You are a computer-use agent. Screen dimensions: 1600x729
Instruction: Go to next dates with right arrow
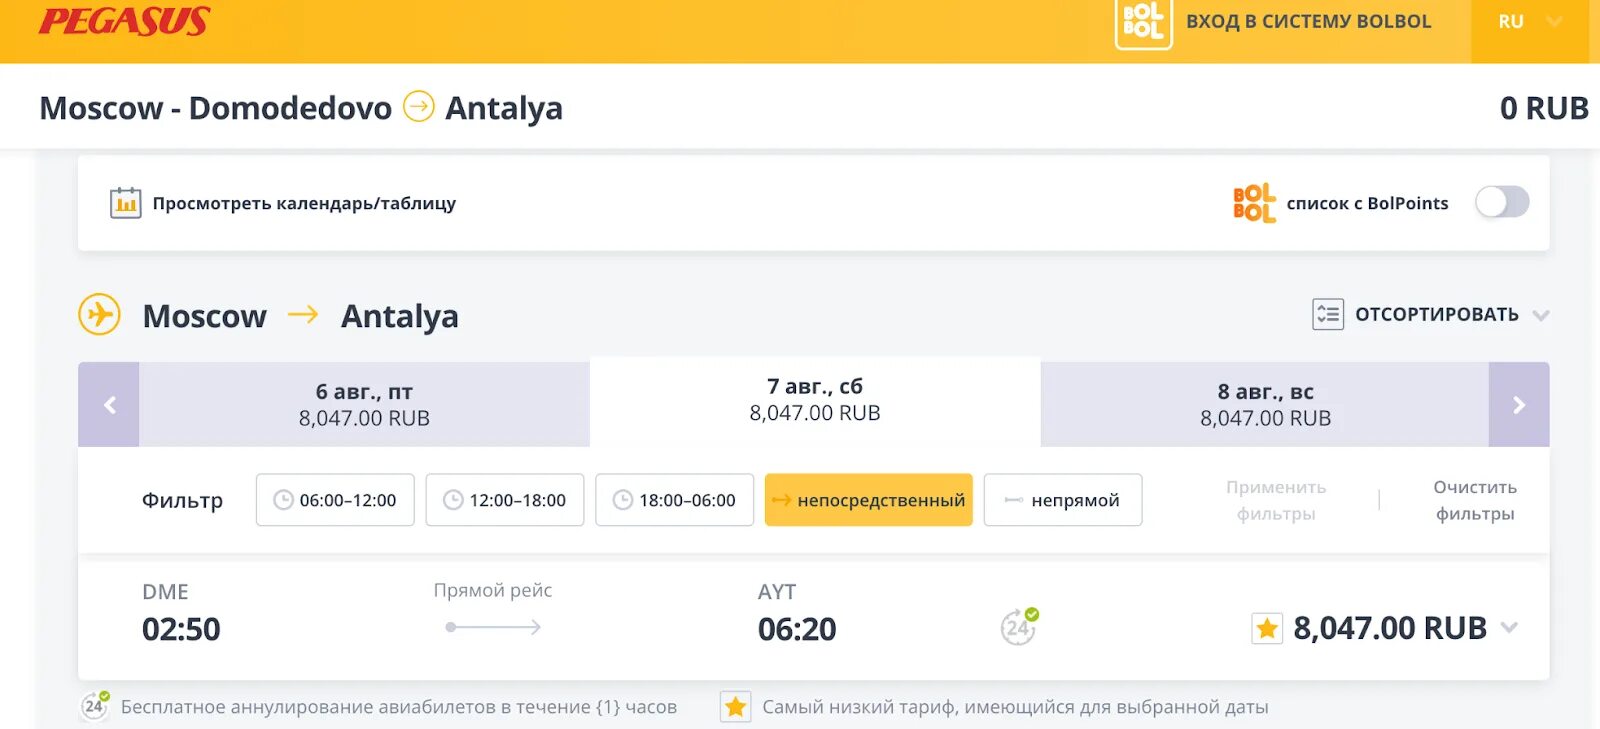[x=1519, y=404]
